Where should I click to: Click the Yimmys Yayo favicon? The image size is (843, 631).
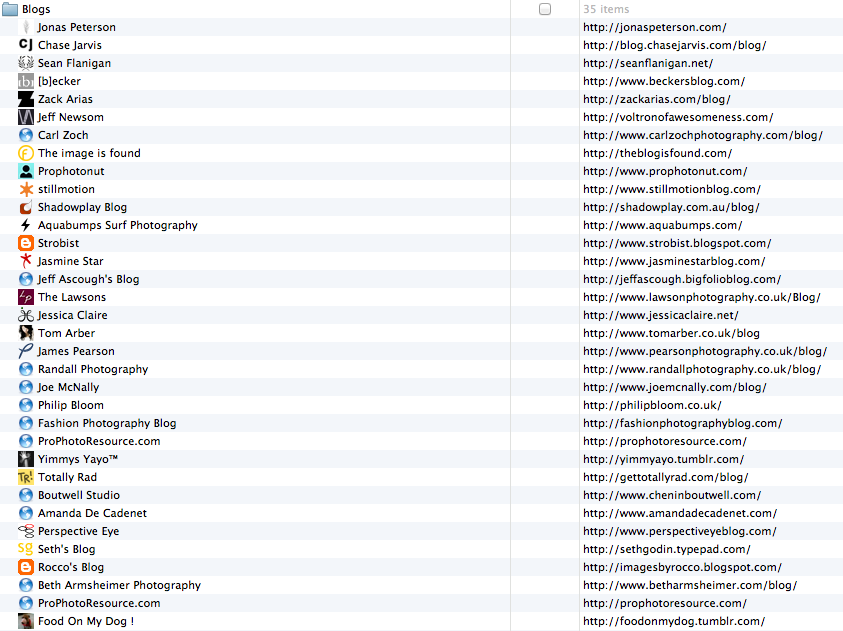click(x=26, y=459)
